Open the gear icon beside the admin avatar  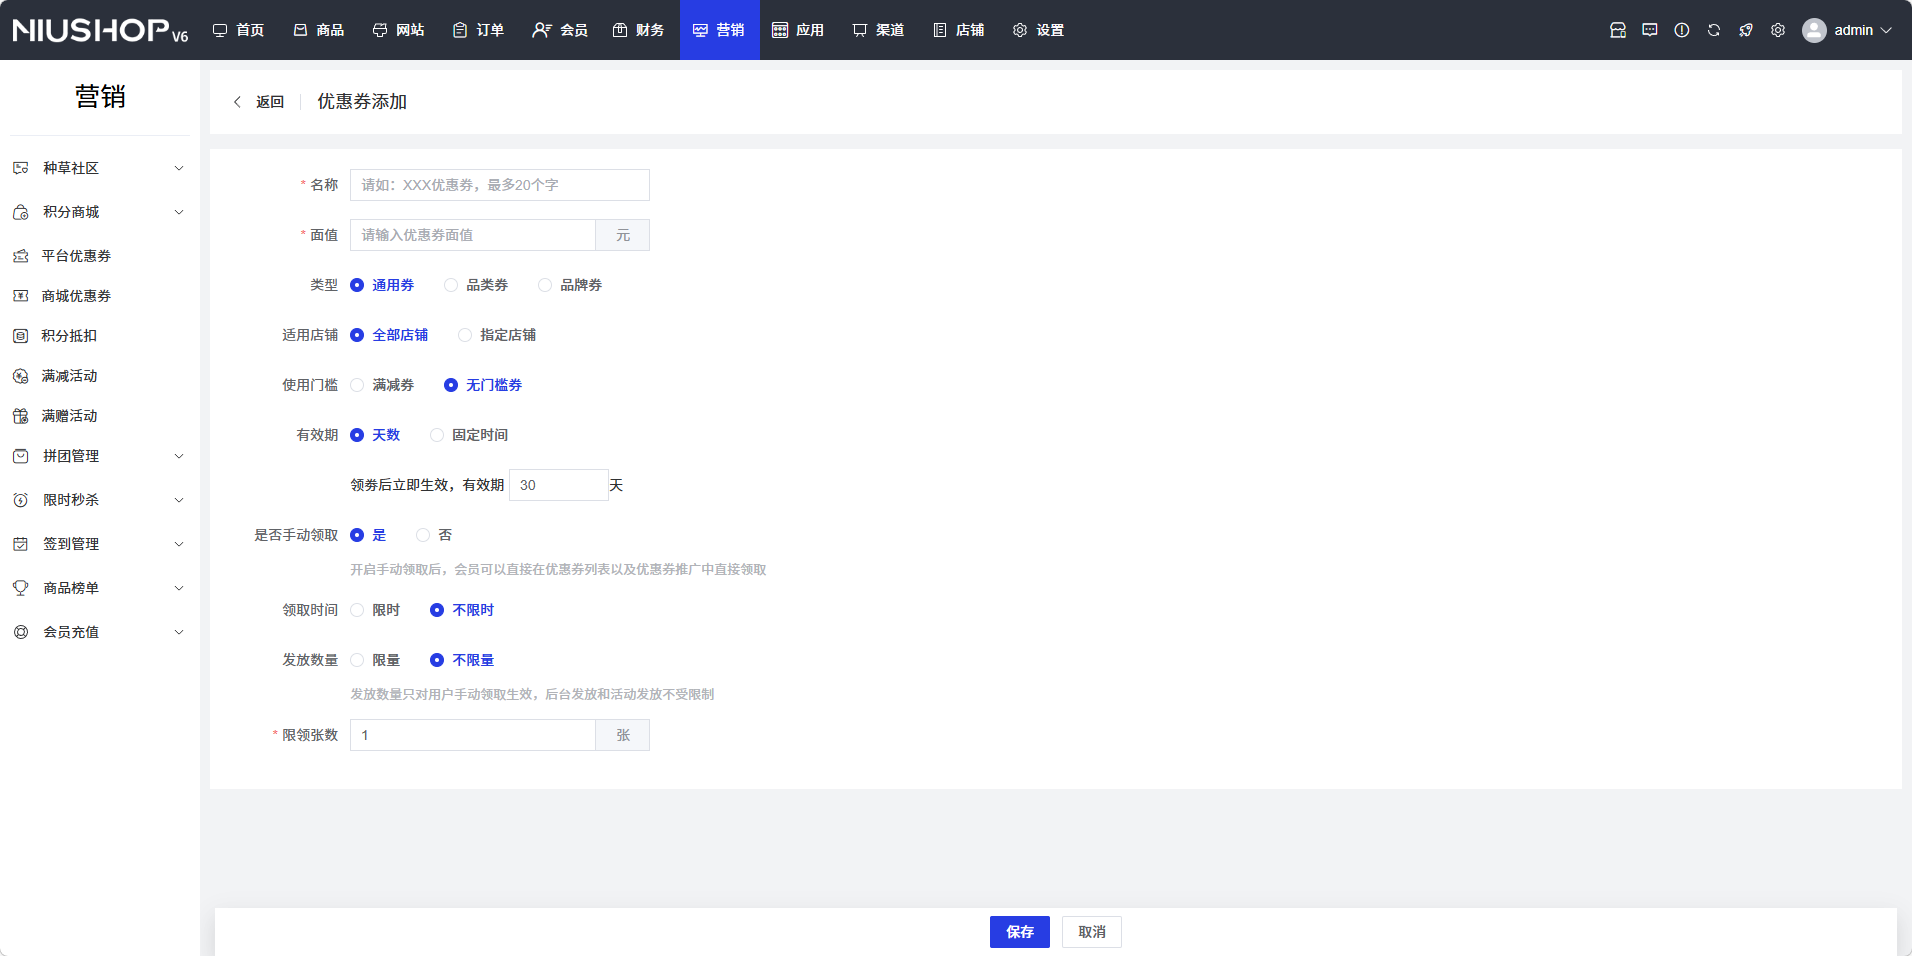[x=1778, y=30]
